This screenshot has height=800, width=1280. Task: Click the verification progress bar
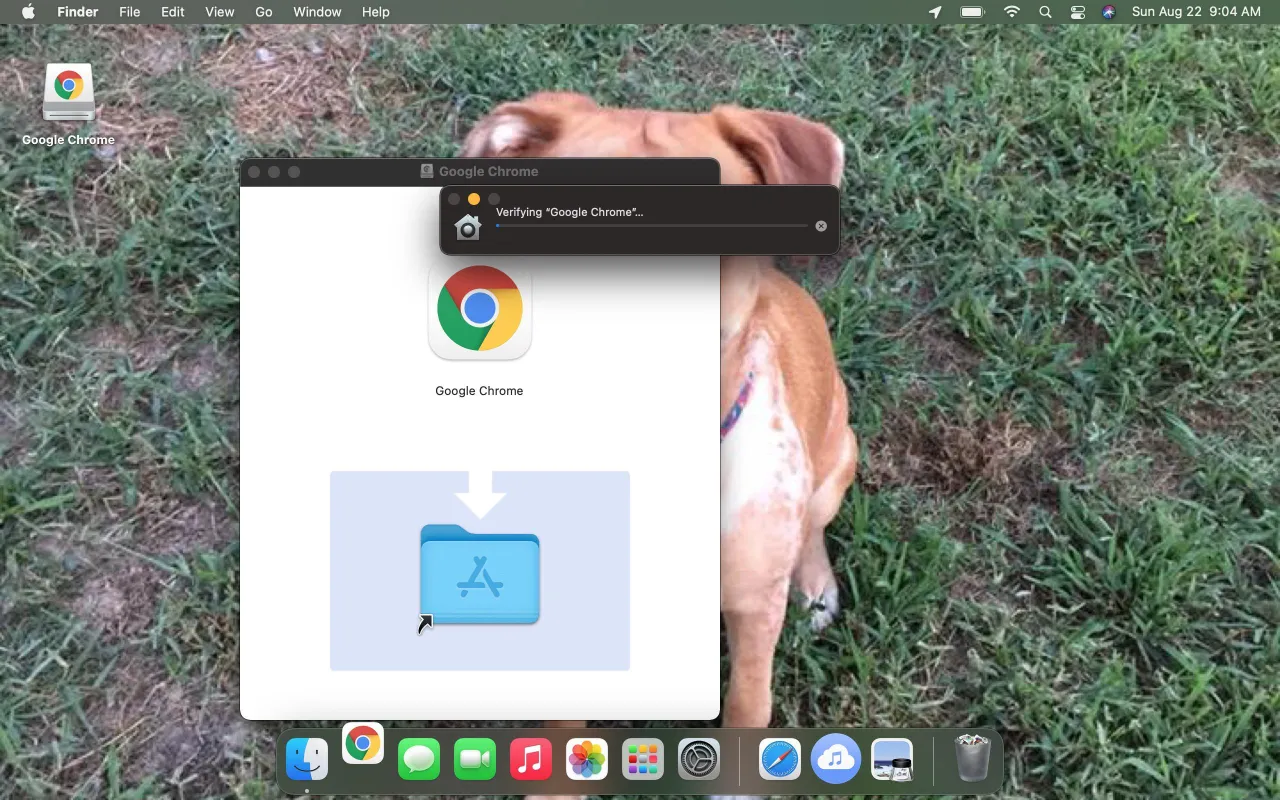click(x=651, y=225)
